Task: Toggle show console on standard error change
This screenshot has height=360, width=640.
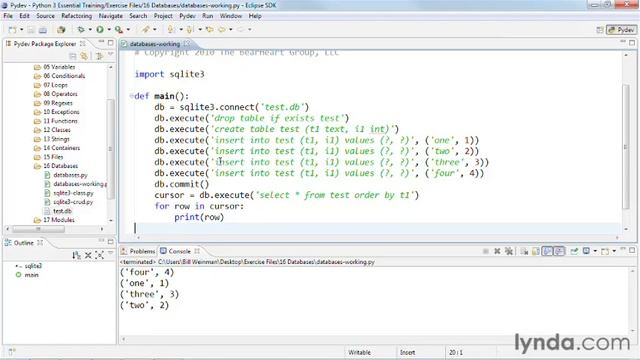Action: (559, 251)
